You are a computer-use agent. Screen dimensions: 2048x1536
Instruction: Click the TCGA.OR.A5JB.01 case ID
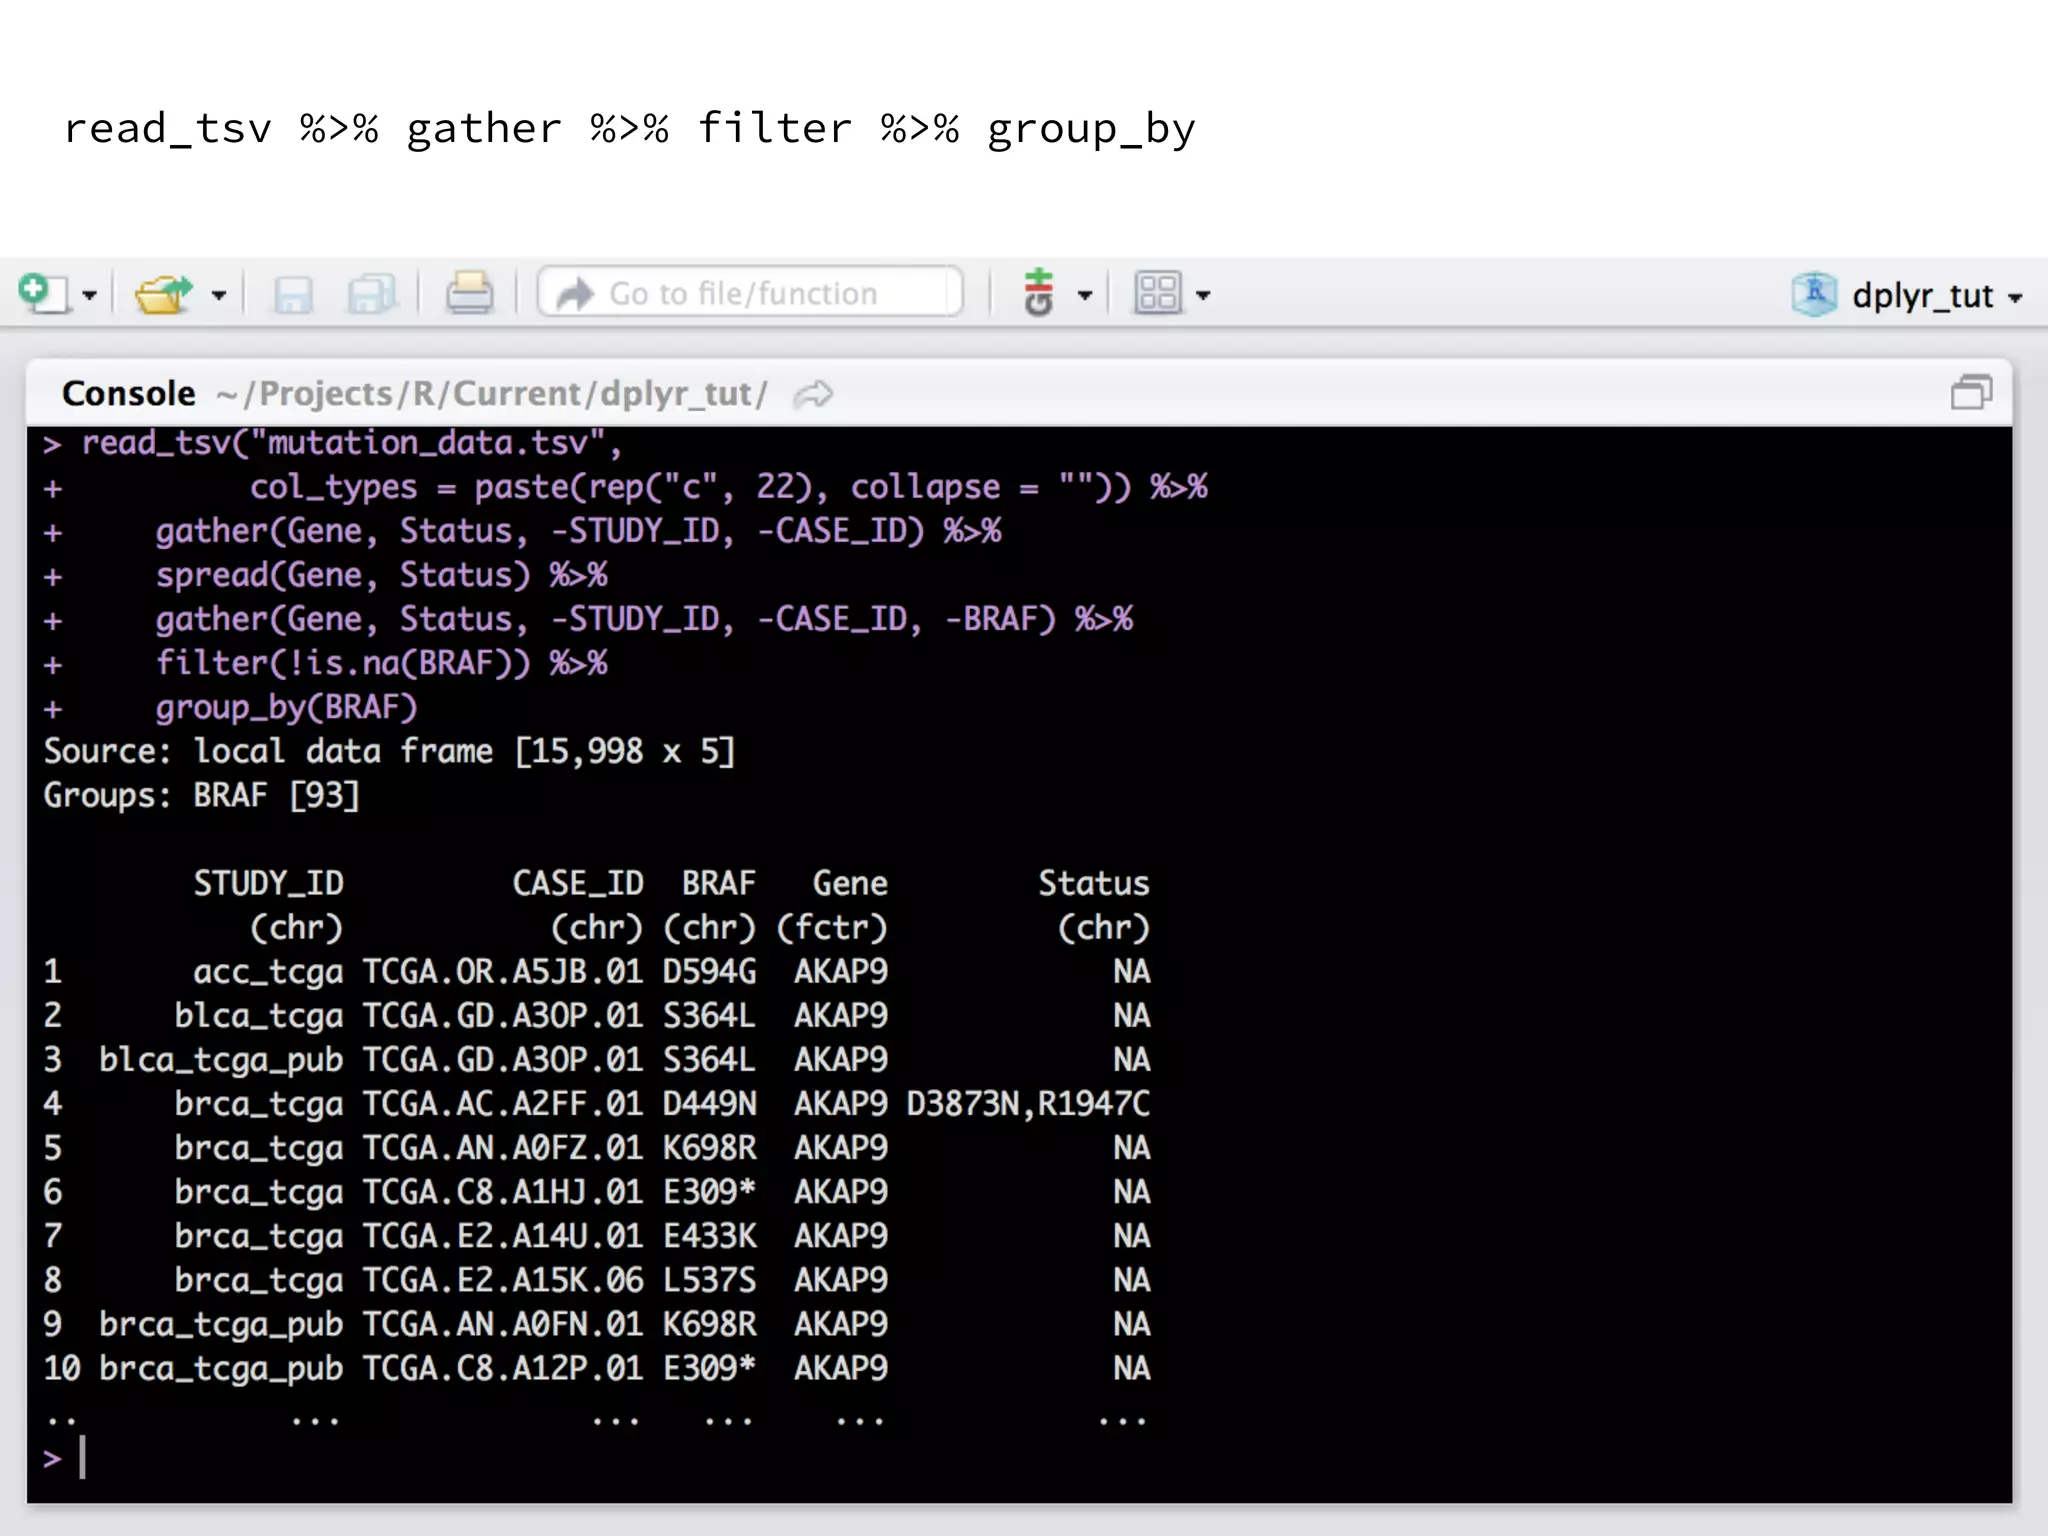coord(503,971)
